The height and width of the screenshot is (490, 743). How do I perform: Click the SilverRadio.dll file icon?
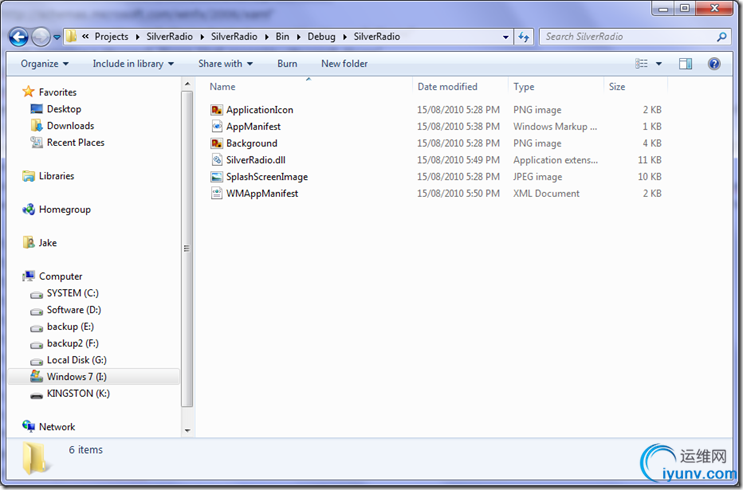click(x=217, y=160)
